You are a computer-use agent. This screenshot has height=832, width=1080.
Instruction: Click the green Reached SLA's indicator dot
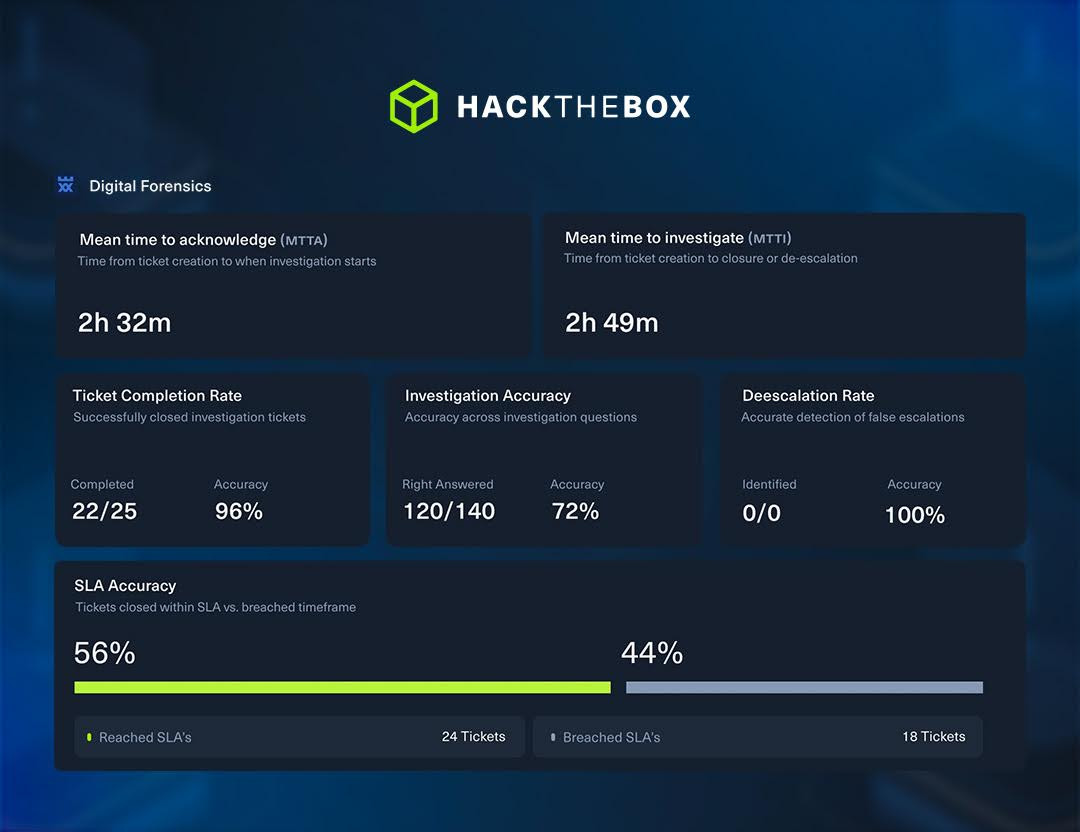89,737
